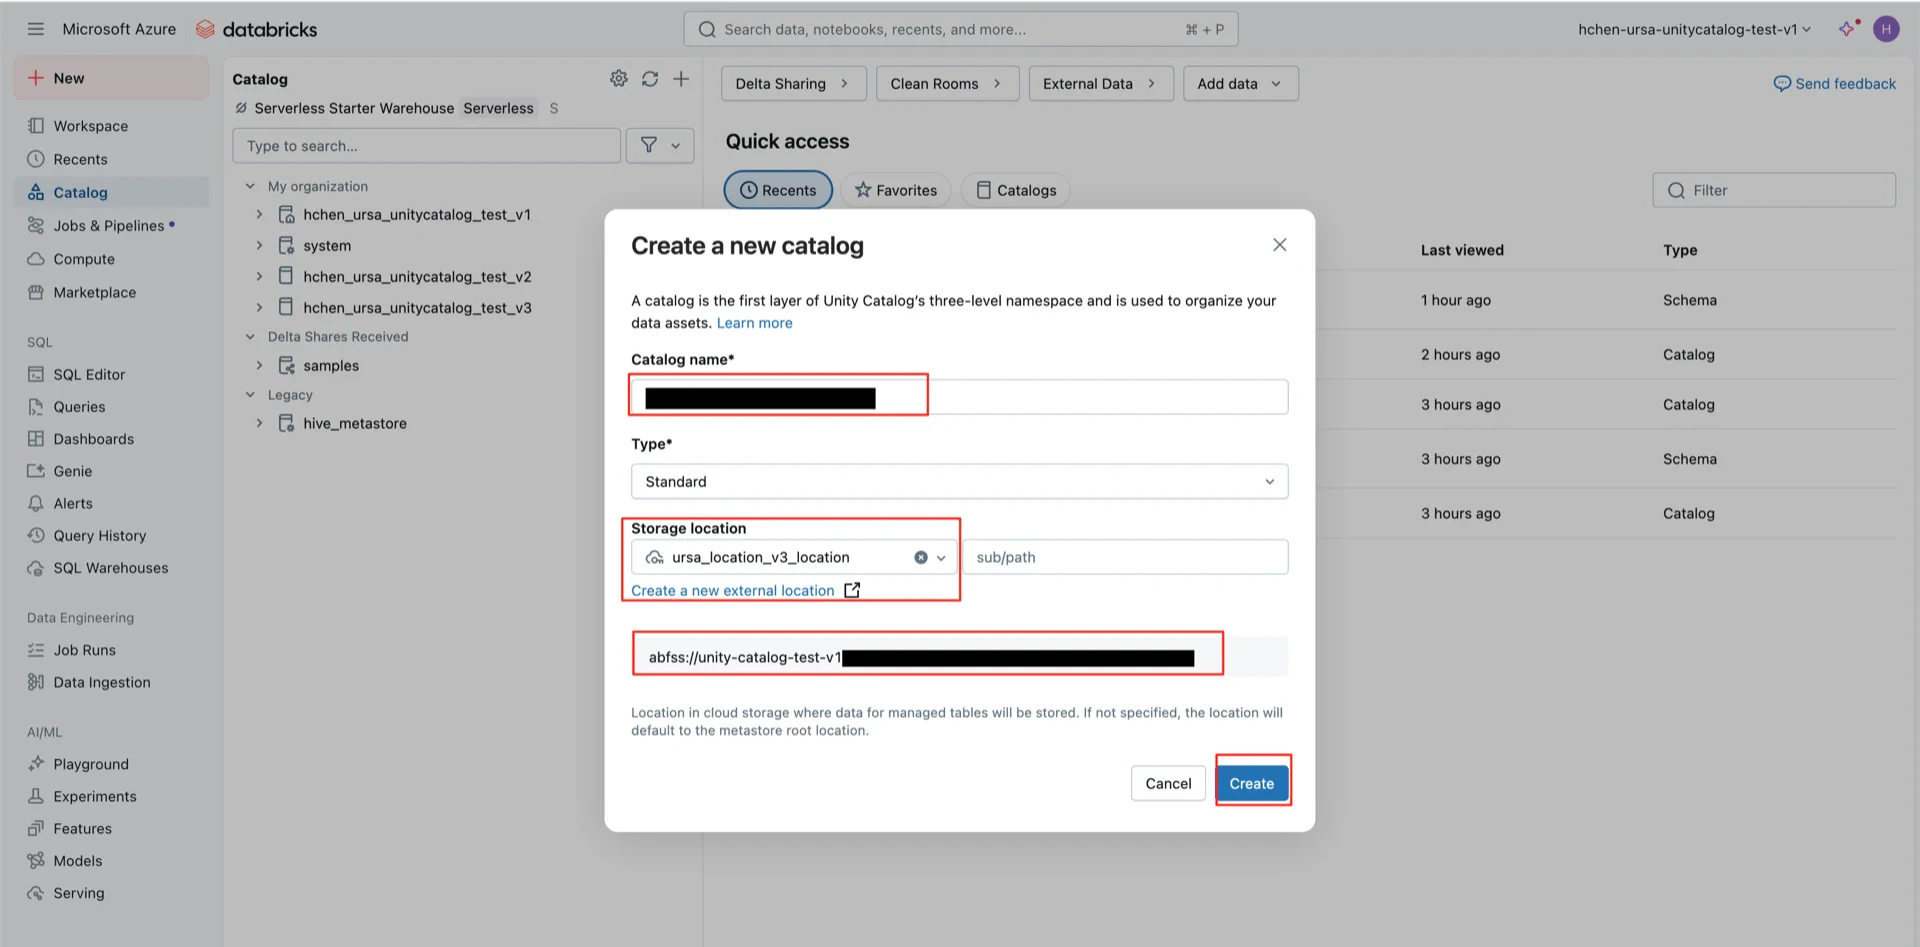Click the New button
This screenshot has height=947, width=1920.
click(111, 78)
